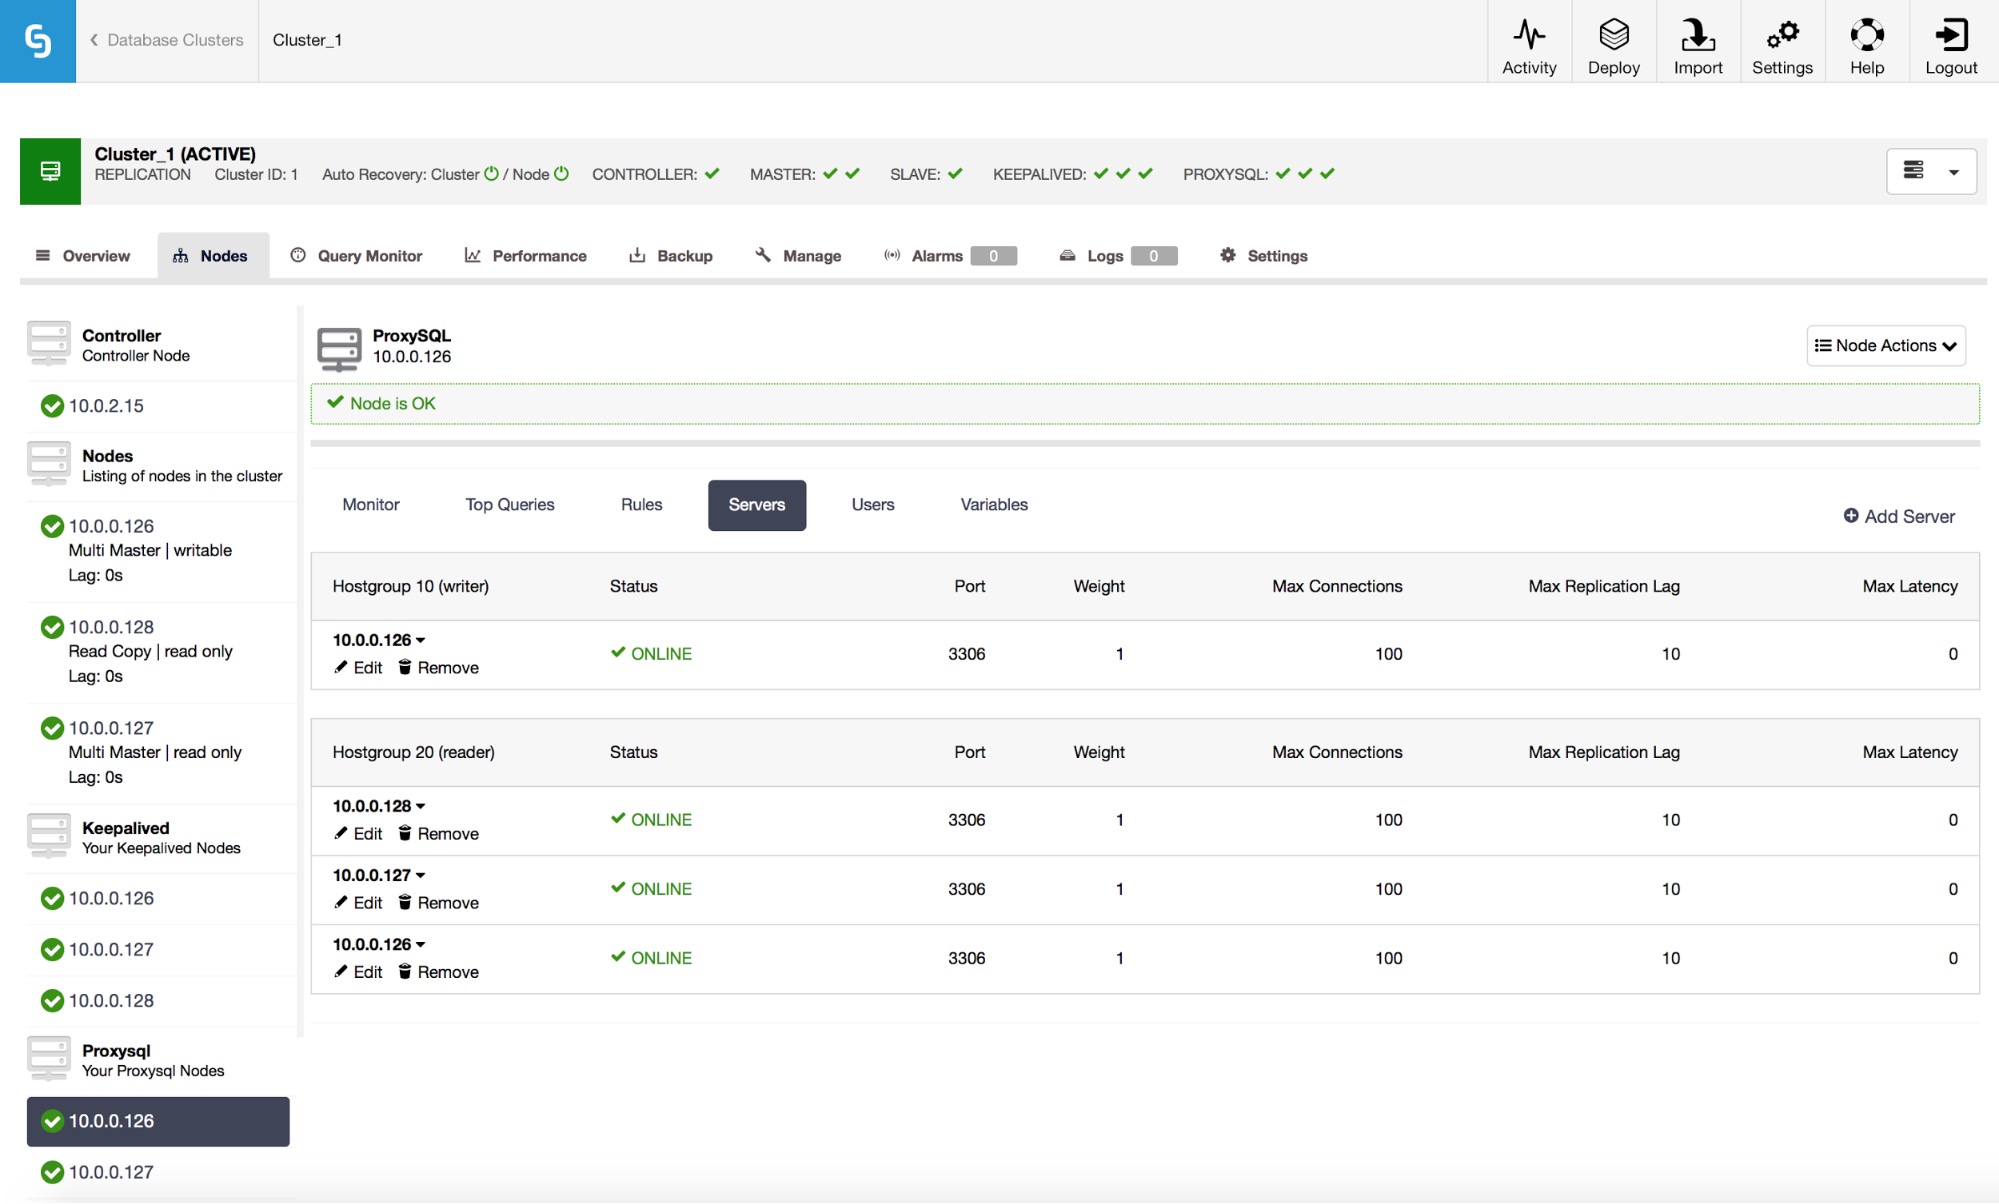1999x1204 pixels.
Task: Select the Rules subtab
Action: [x=641, y=505]
